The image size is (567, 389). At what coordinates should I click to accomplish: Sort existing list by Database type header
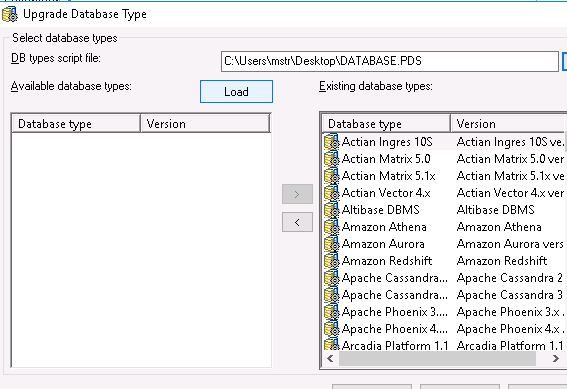[386, 124]
